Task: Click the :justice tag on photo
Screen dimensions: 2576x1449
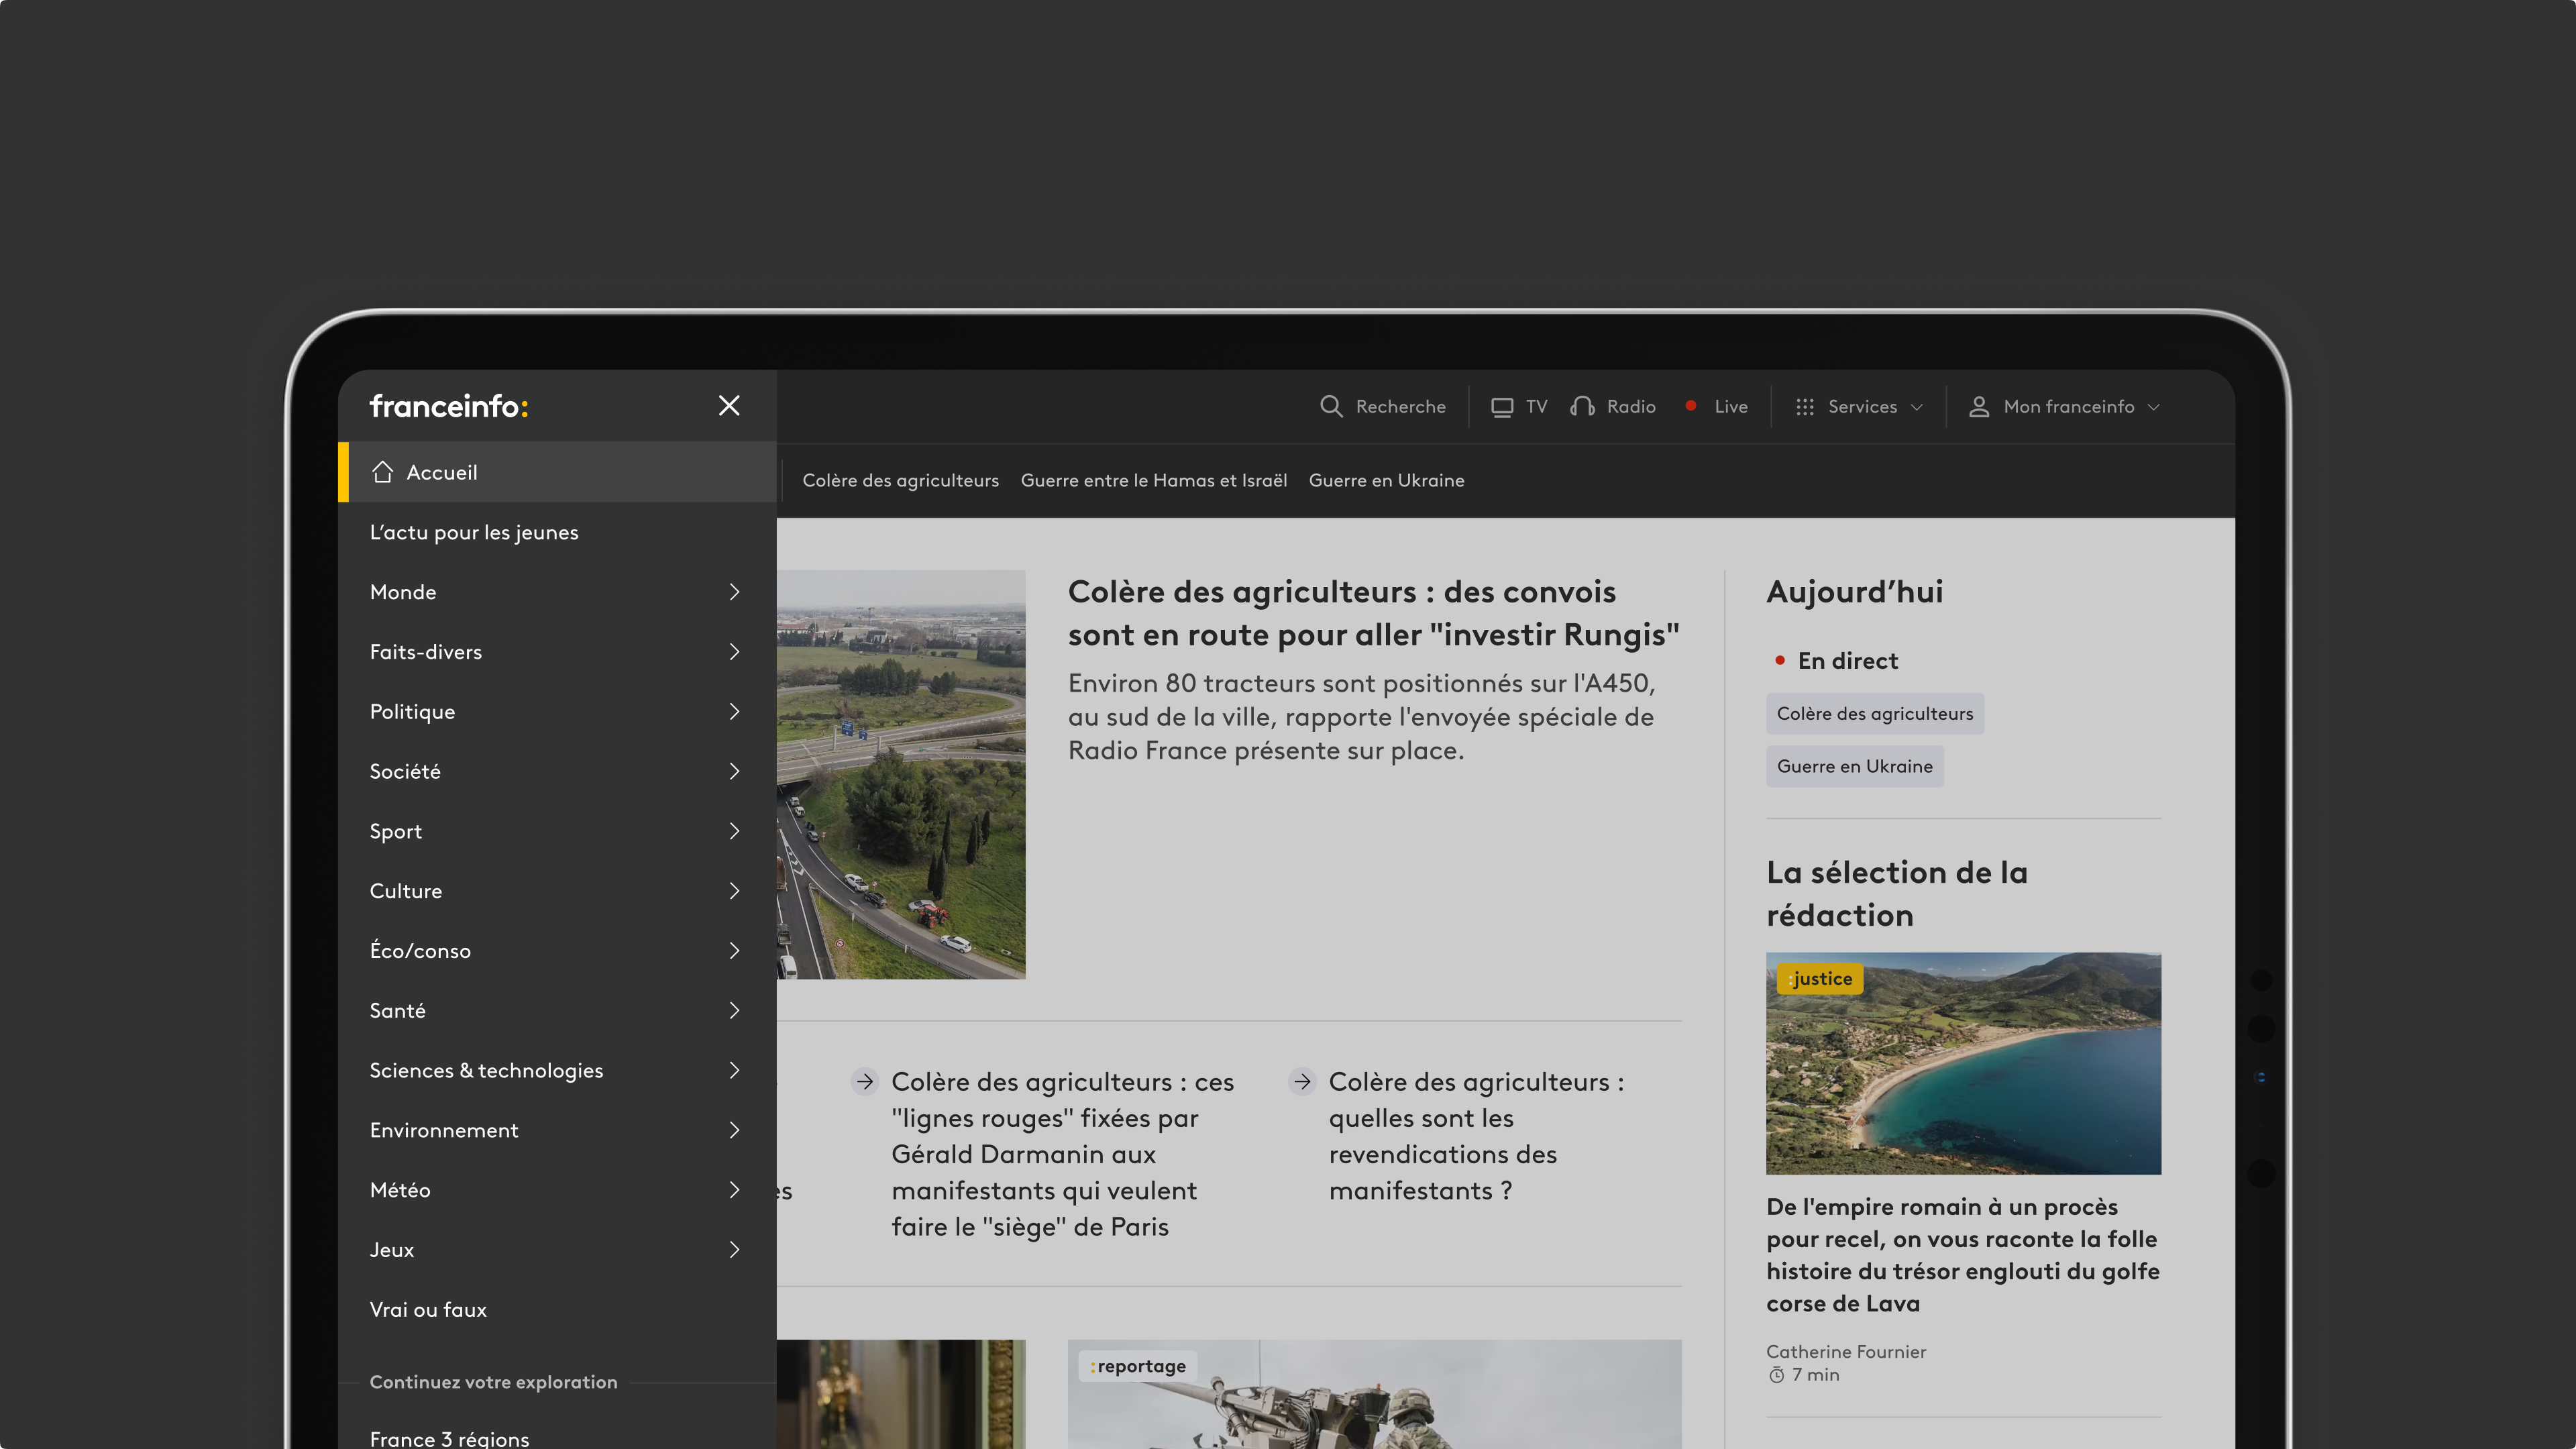Action: click(1819, 979)
